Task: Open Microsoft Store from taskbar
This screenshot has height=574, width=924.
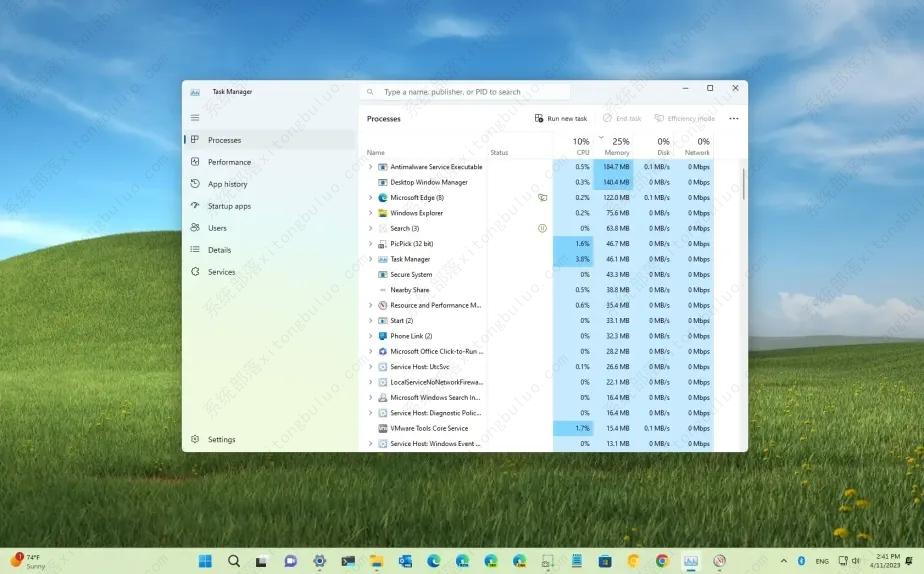Action: 605,560
